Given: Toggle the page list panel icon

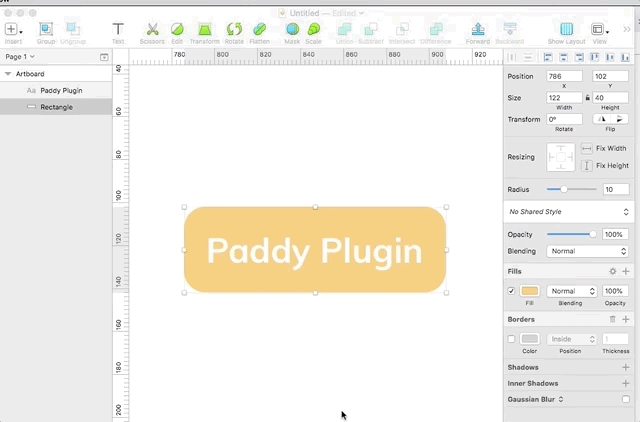Looking at the screenshot, I should click(x=104, y=57).
